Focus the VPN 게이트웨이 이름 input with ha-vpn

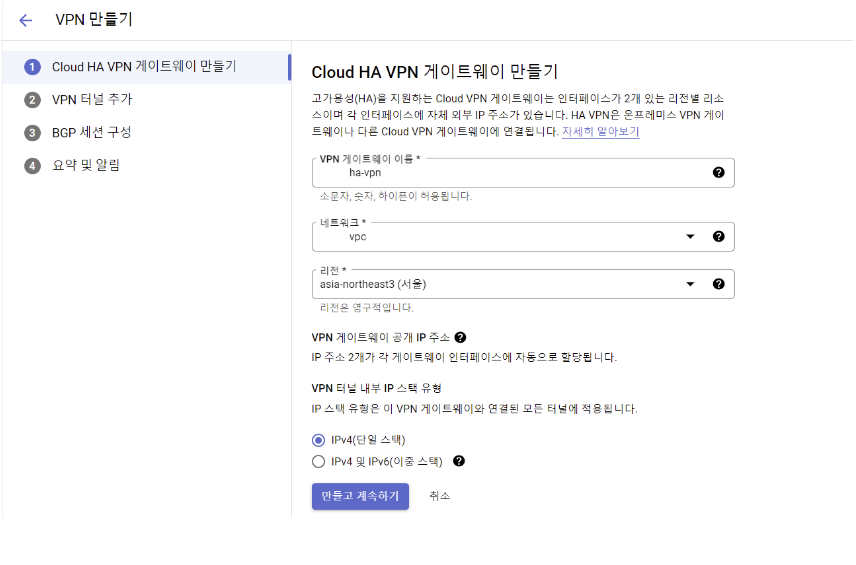[523, 173]
